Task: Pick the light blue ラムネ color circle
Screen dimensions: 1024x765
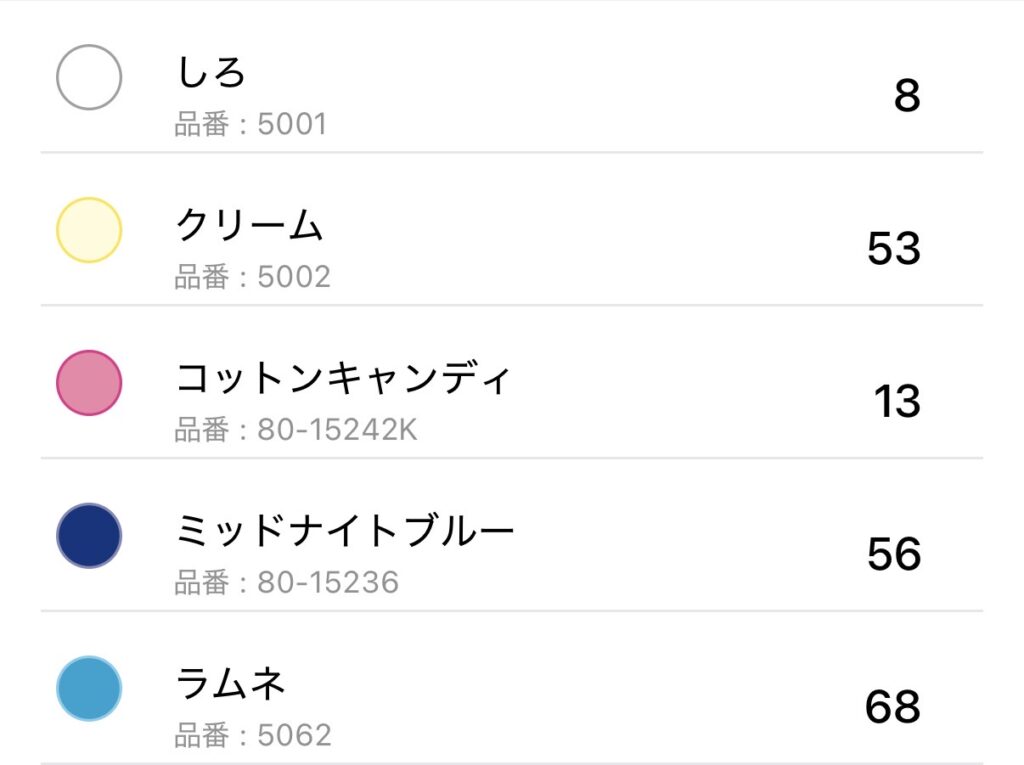Action: [x=89, y=689]
